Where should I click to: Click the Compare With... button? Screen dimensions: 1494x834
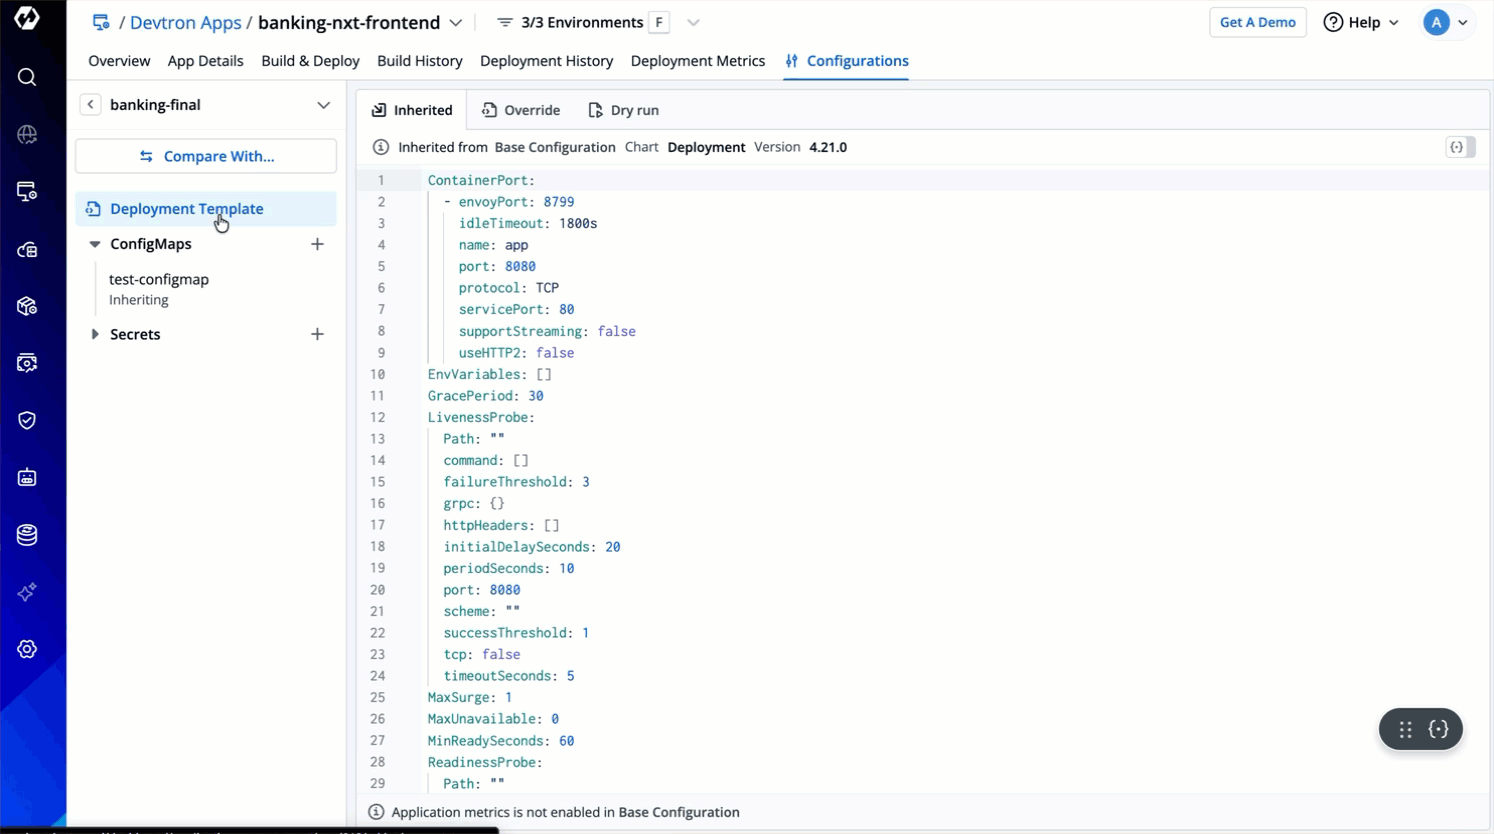(x=206, y=156)
